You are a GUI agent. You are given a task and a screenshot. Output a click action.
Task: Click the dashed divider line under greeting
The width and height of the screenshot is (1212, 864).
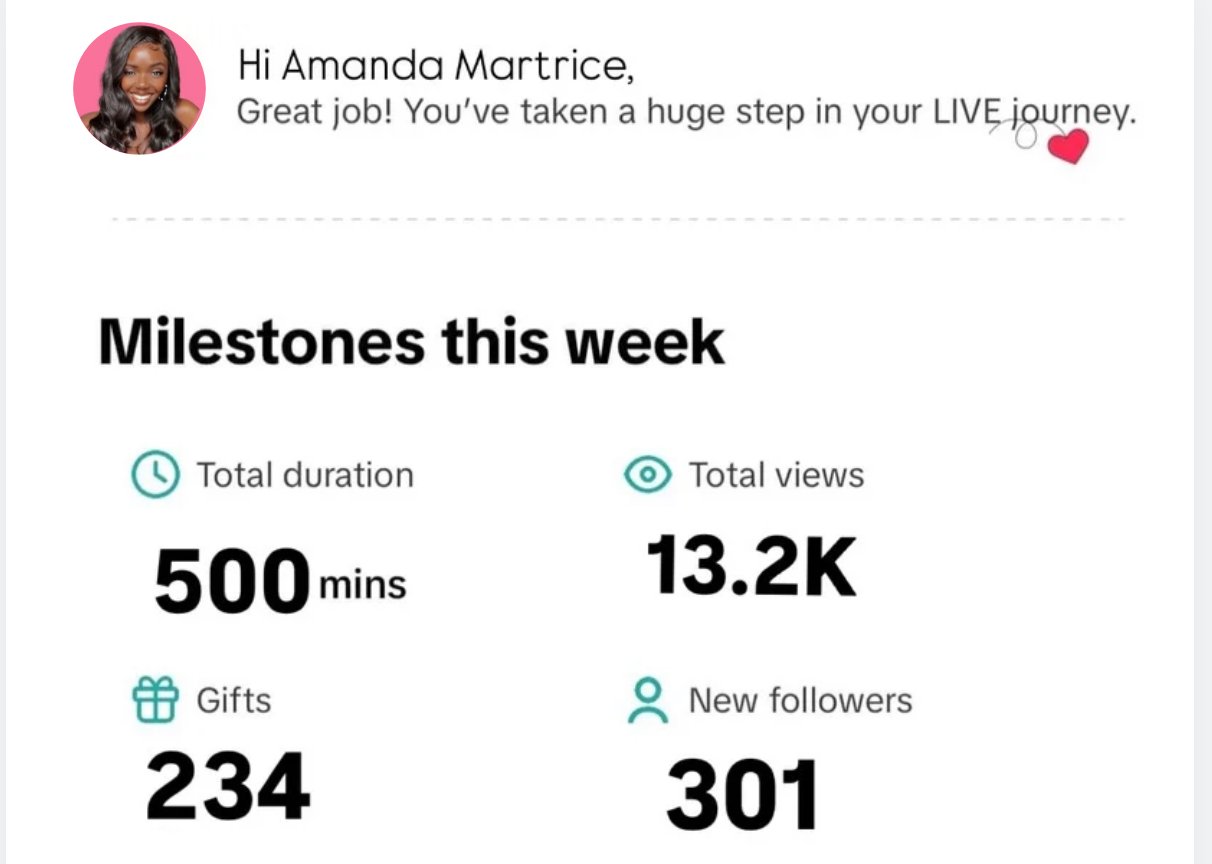coord(617,219)
